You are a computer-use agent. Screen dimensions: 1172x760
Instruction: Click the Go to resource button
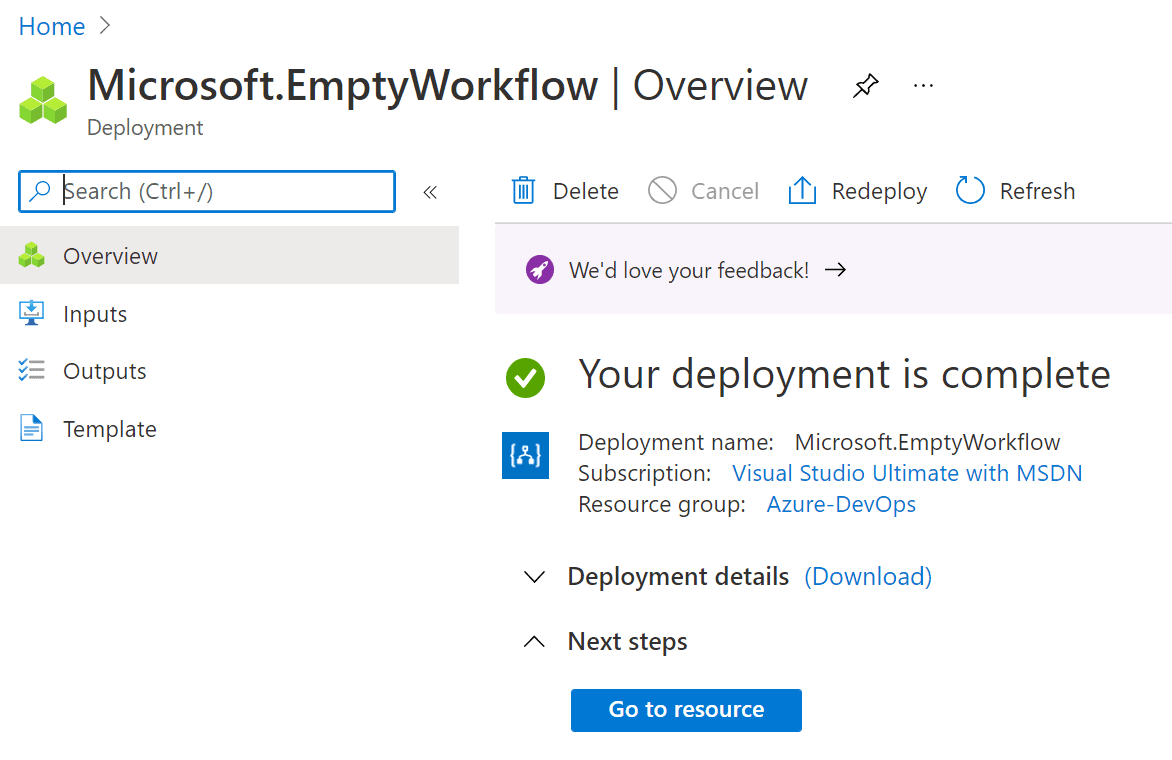coord(686,710)
